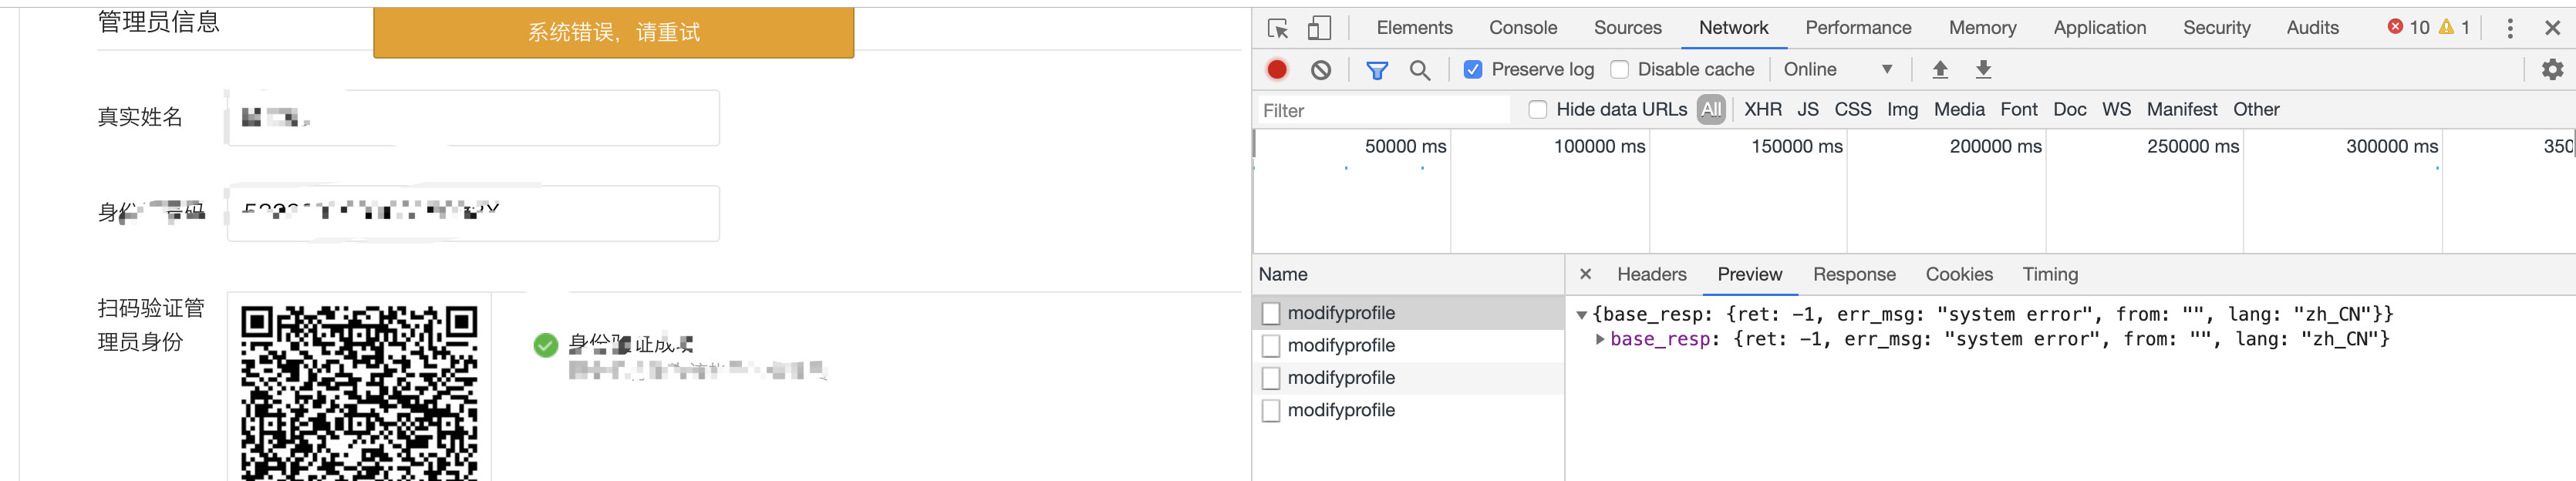Switch to the Elements tab
The height and width of the screenshot is (481, 2576).
[1414, 28]
